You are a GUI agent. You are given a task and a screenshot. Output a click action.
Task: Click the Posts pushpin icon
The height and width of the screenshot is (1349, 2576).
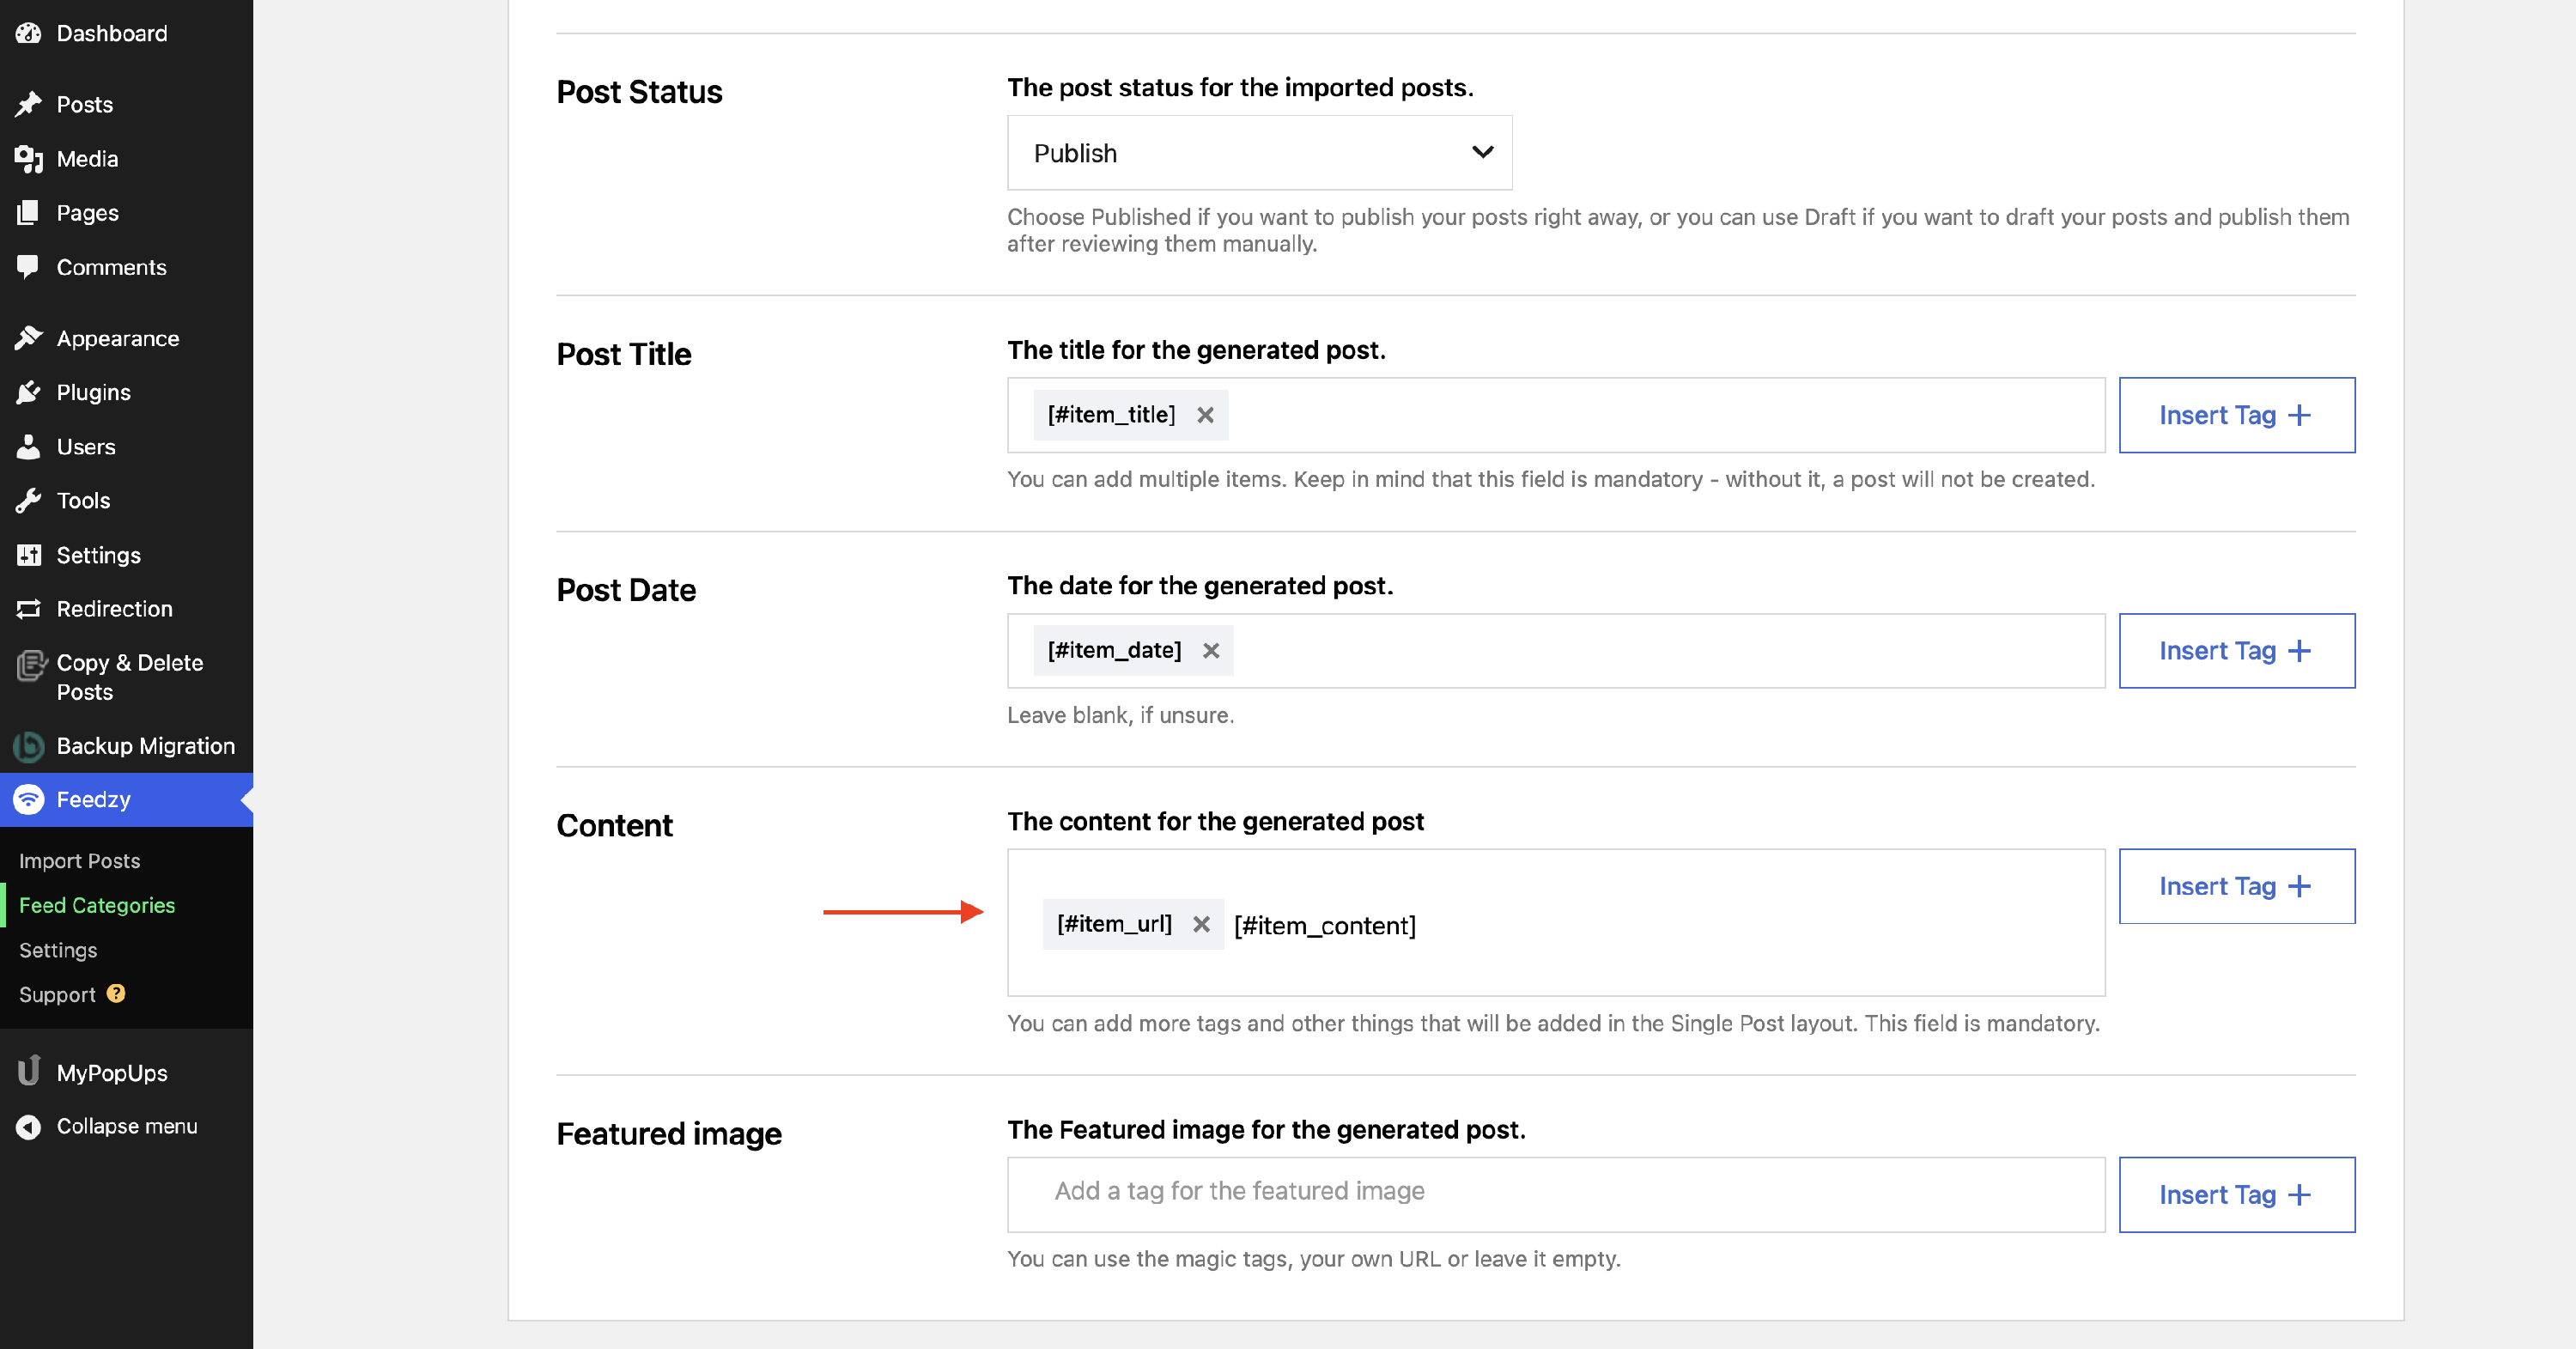[x=28, y=104]
